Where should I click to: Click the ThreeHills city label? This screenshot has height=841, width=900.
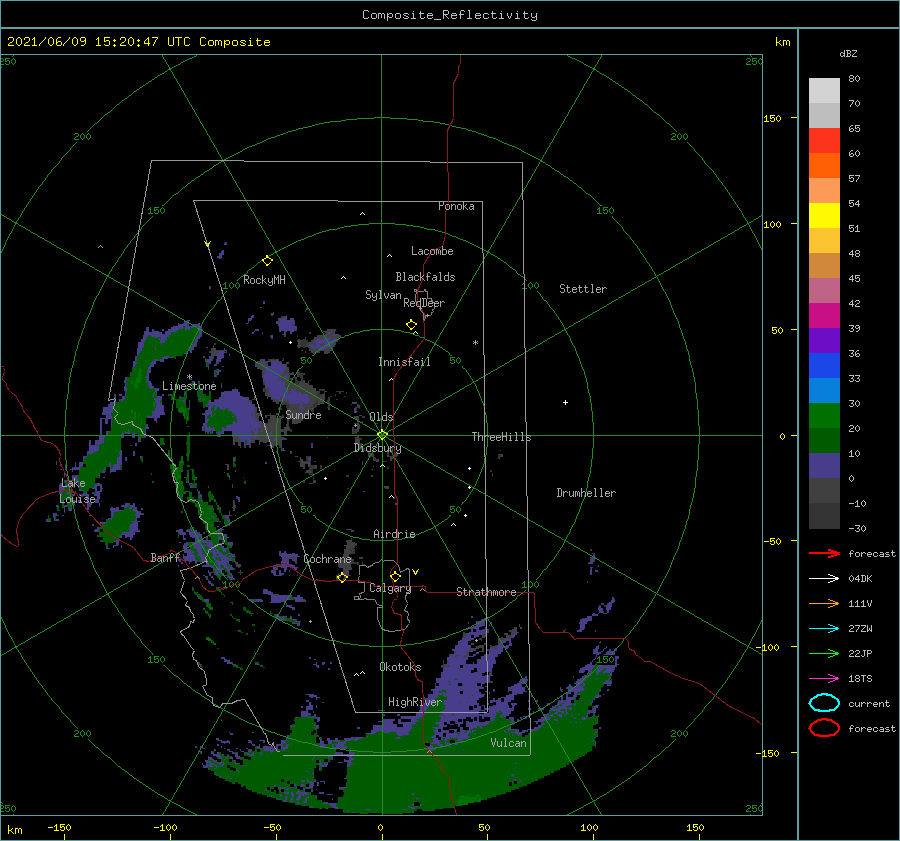[502, 437]
